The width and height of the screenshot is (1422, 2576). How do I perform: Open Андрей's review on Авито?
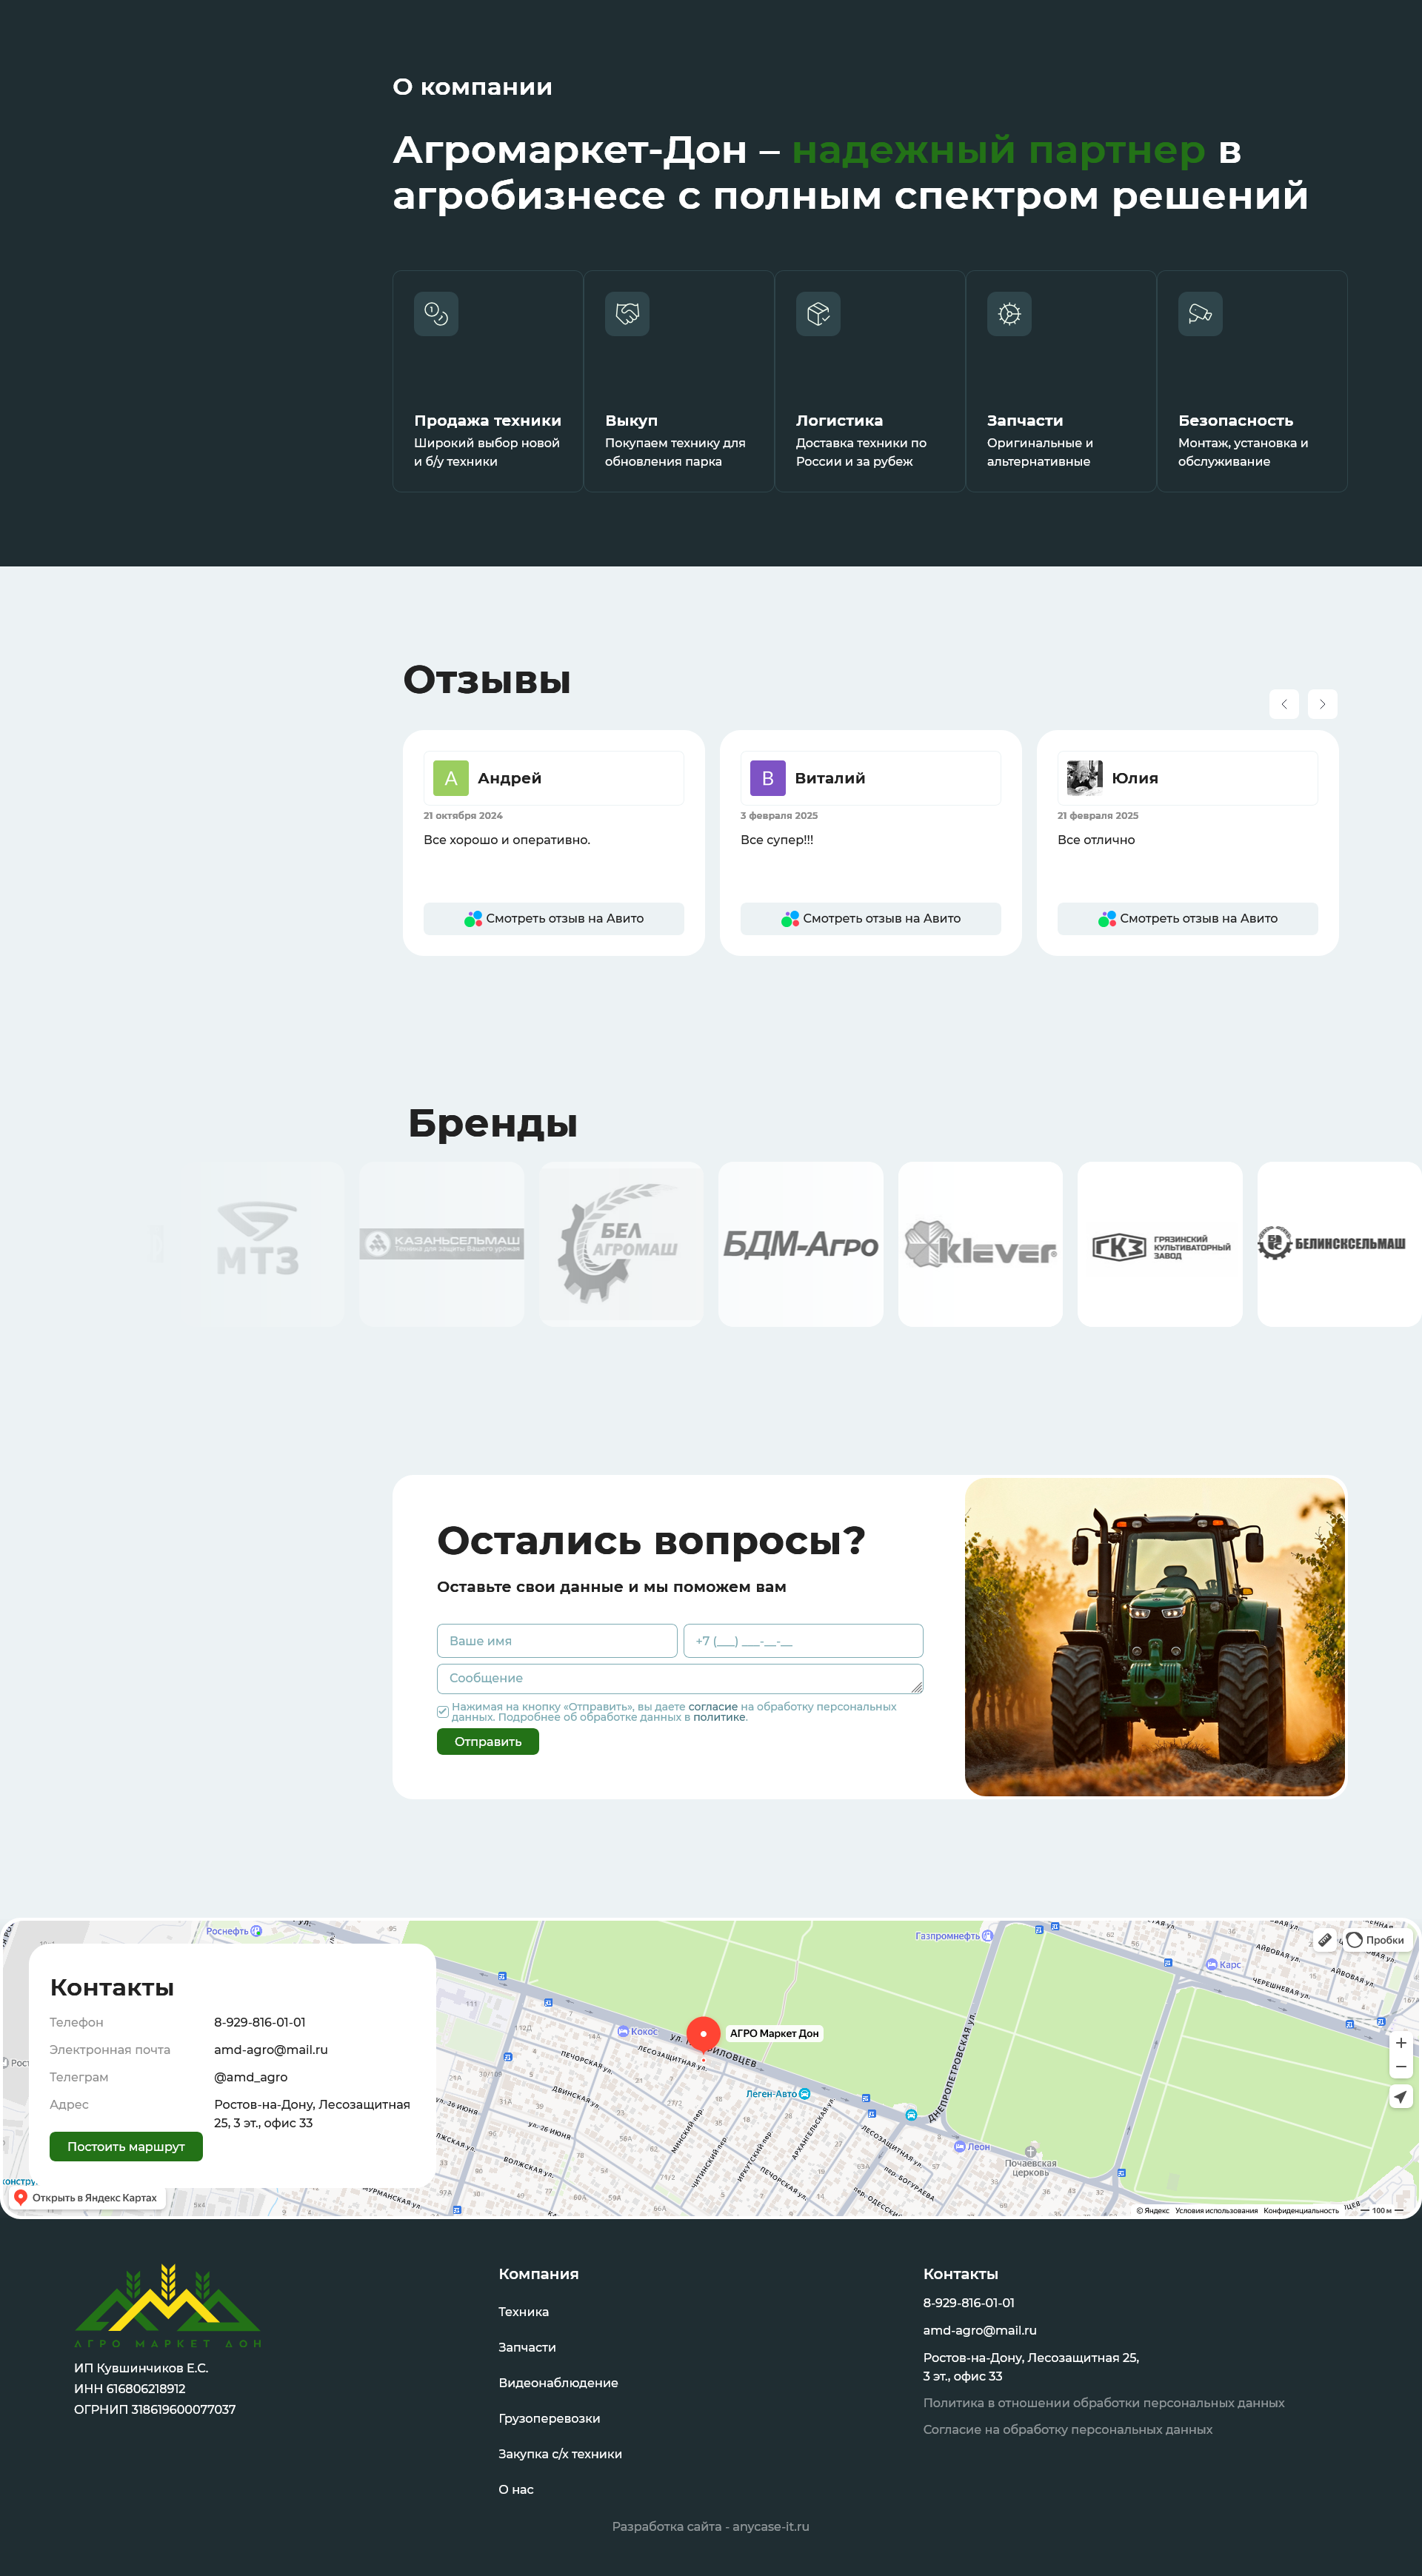(x=554, y=918)
